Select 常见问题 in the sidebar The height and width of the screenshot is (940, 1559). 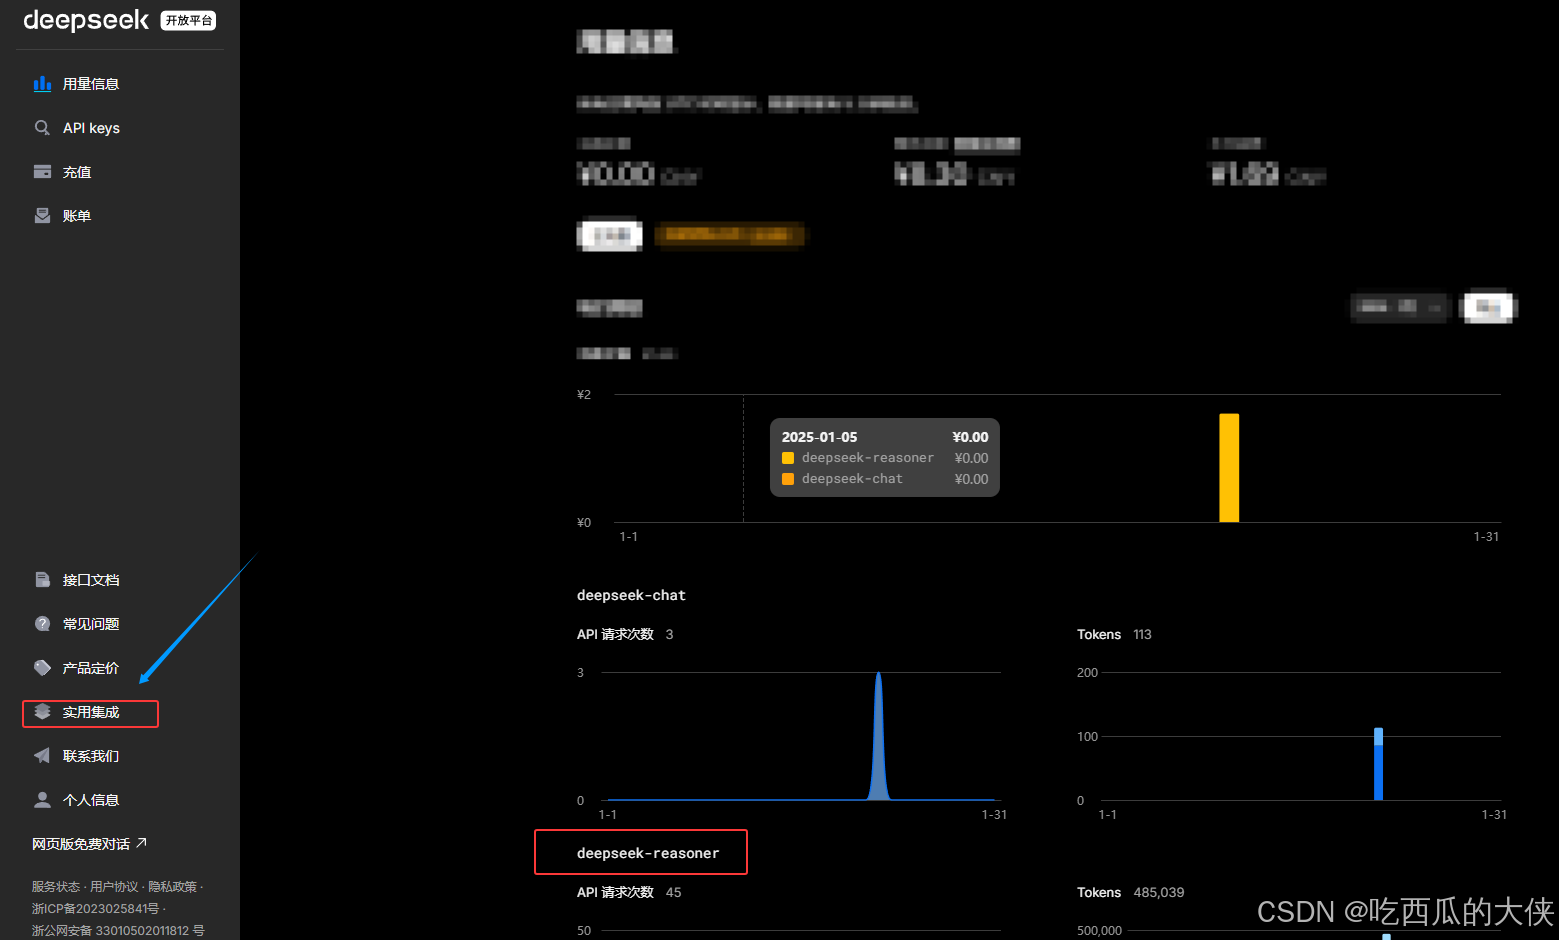pos(91,624)
